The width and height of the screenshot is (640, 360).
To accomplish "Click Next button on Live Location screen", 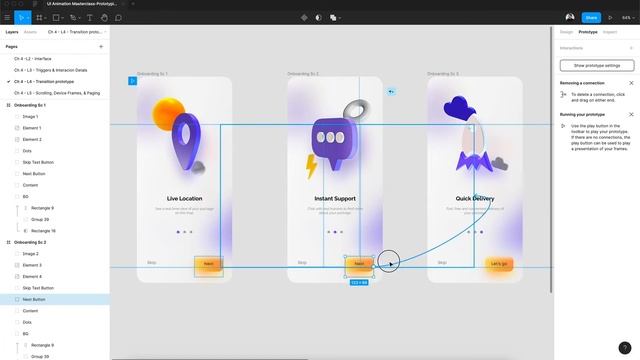I will pos(209,264).
